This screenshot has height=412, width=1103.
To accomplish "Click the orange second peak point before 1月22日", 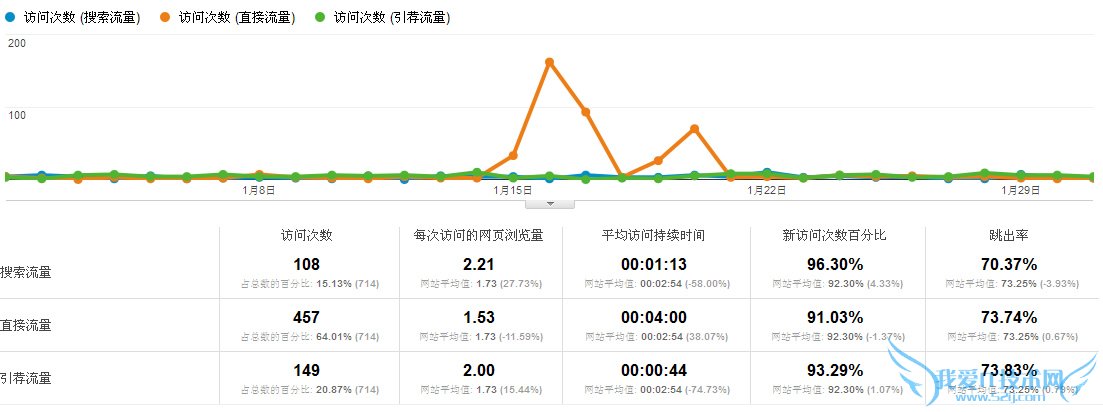I will [694, 129].
